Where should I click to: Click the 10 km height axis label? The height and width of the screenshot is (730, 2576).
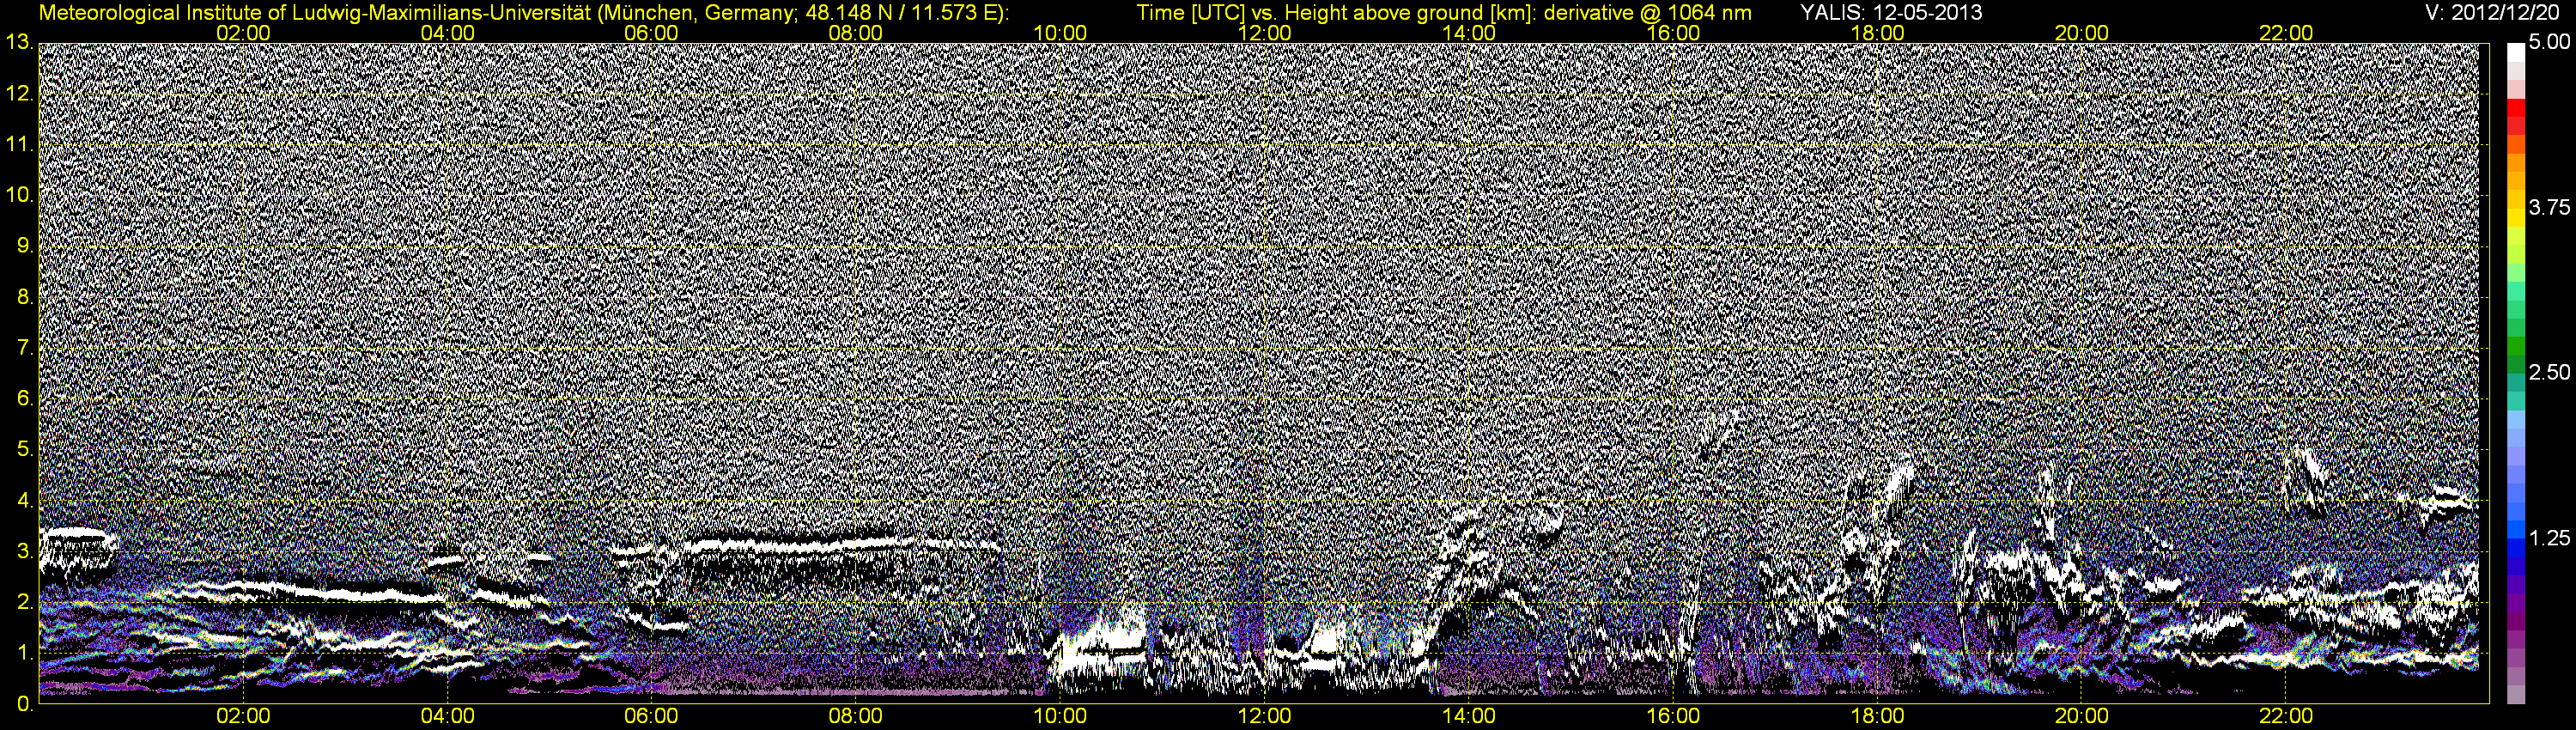[x=18, y=195]
